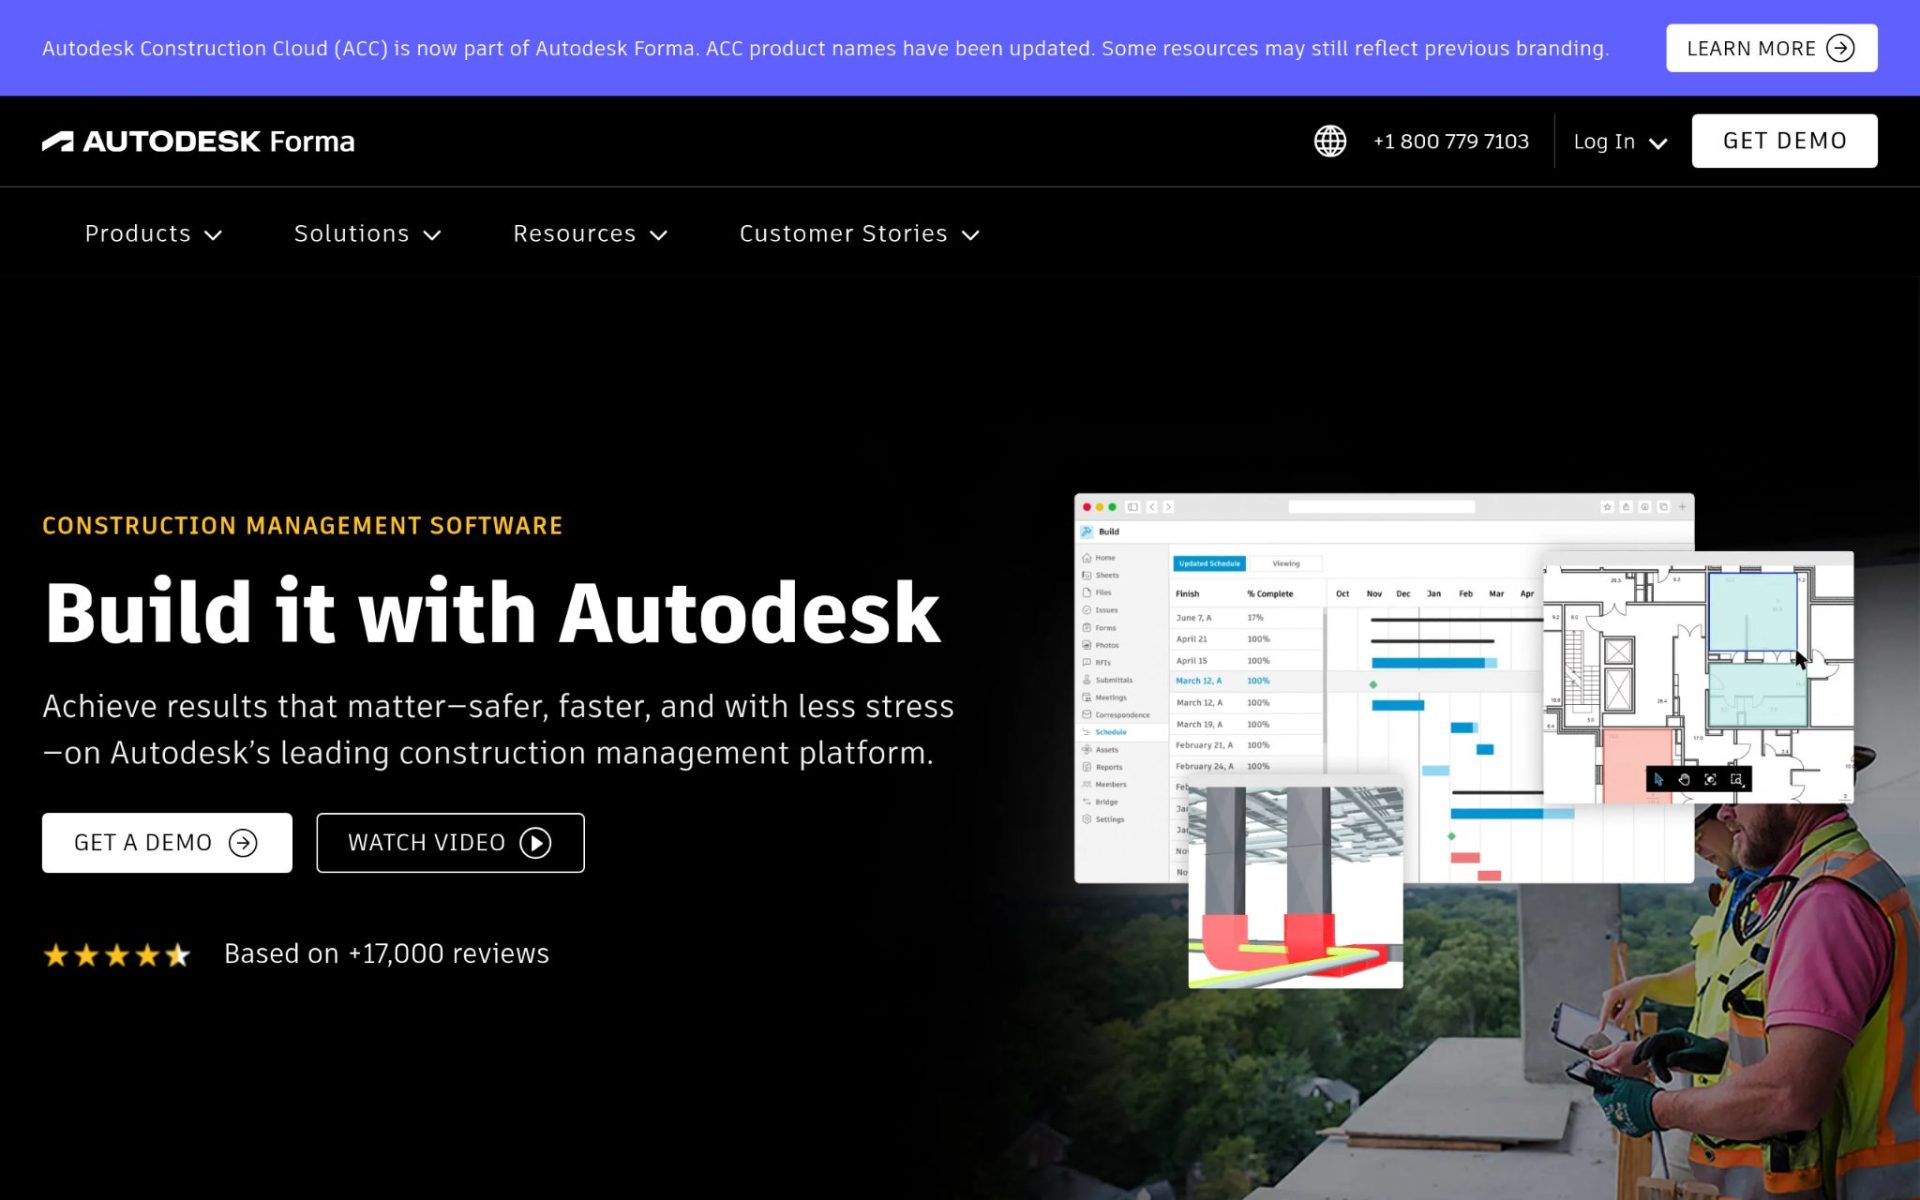This screenshot has width=1920, height=1200.
Task: Click the play icon on Watch Video
Action: (x=535, y=843)
